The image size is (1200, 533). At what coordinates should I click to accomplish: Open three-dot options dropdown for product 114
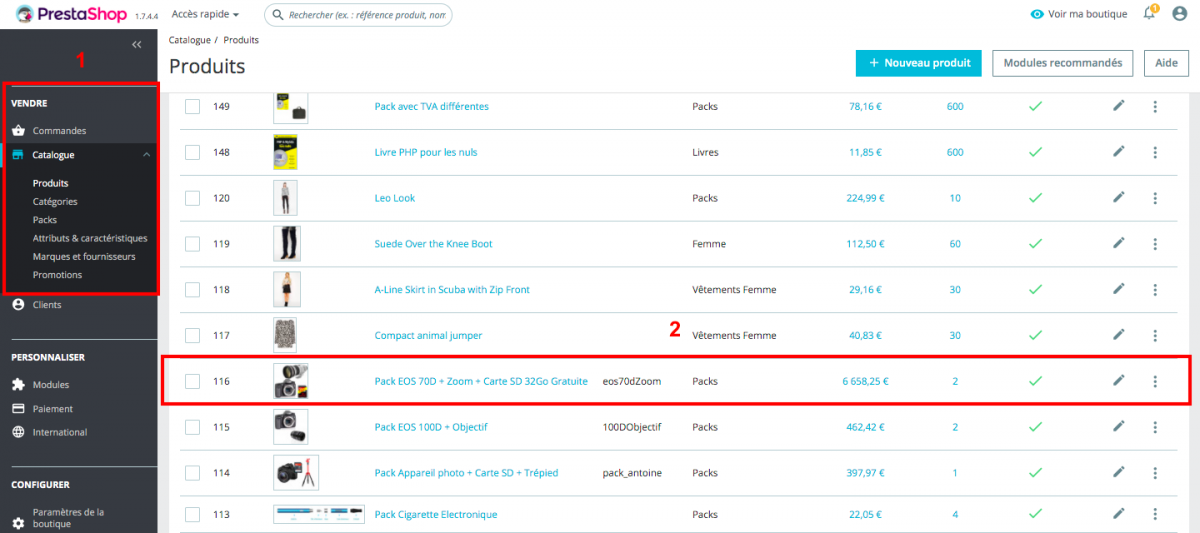(x=1155, y=473)
